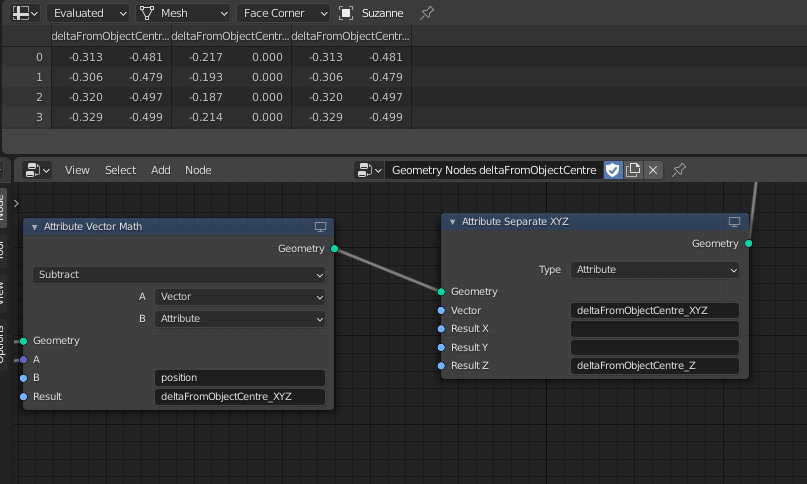
Task: Open the node editor type selector icon
Action: (x=38, y=170)
